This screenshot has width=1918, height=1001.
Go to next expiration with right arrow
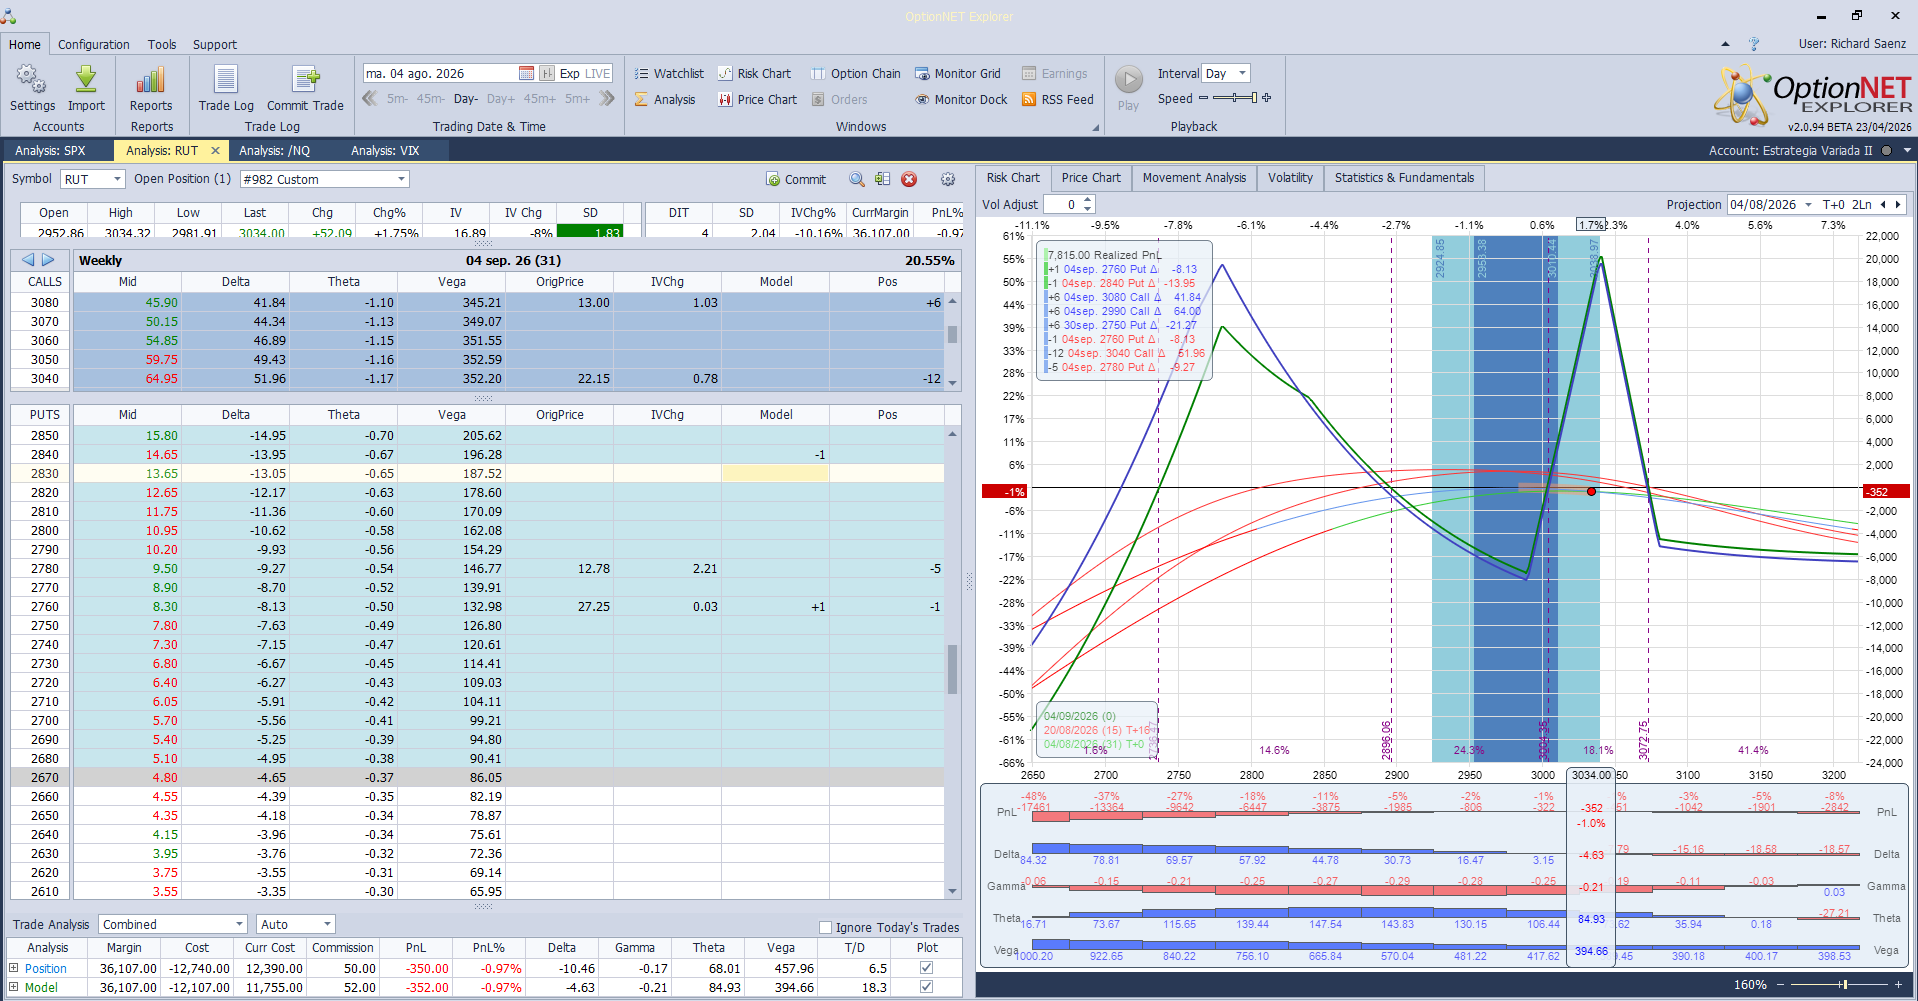48,260
